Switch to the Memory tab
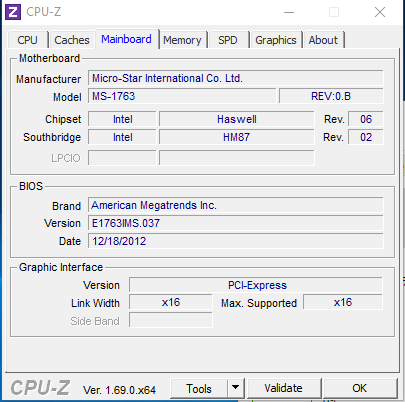Viewport: 405px width, 402px height. pos(182,40)
